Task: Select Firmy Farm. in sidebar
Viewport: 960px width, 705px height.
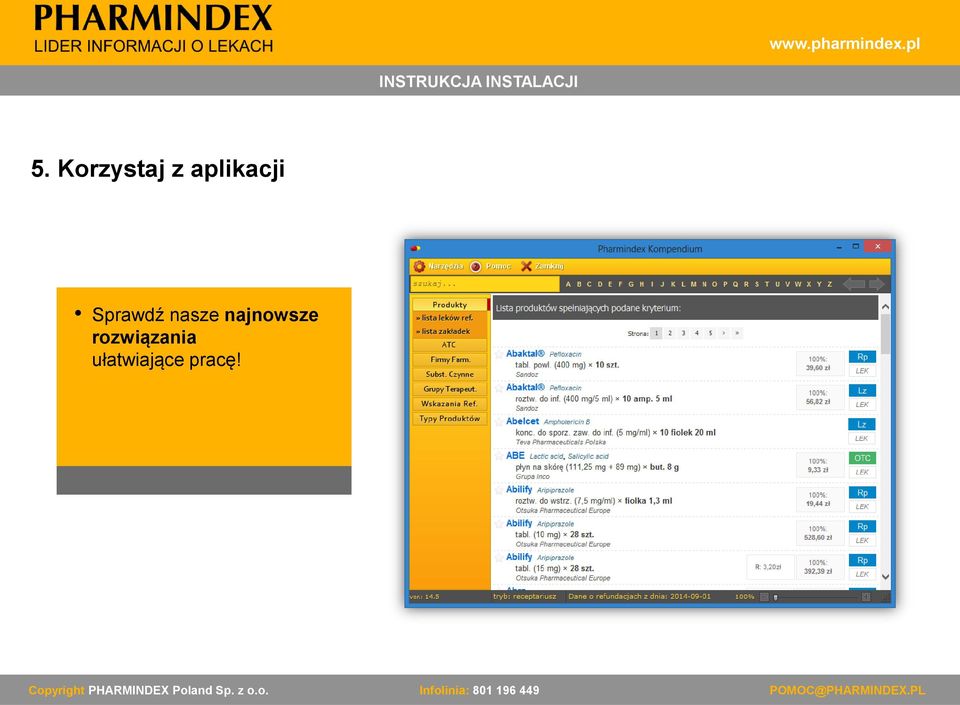Action: coord(449,359)
